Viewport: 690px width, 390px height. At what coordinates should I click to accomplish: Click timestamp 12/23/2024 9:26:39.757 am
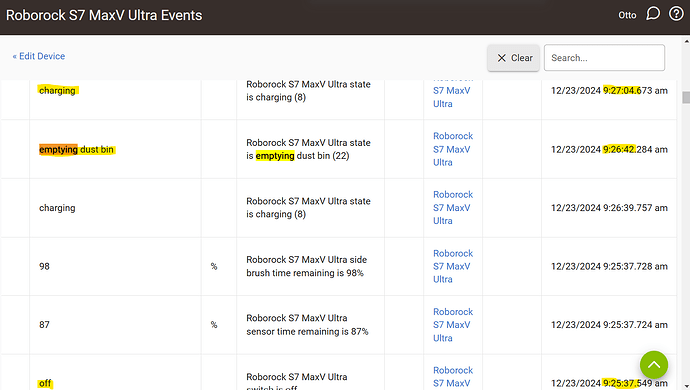point(609,208)
